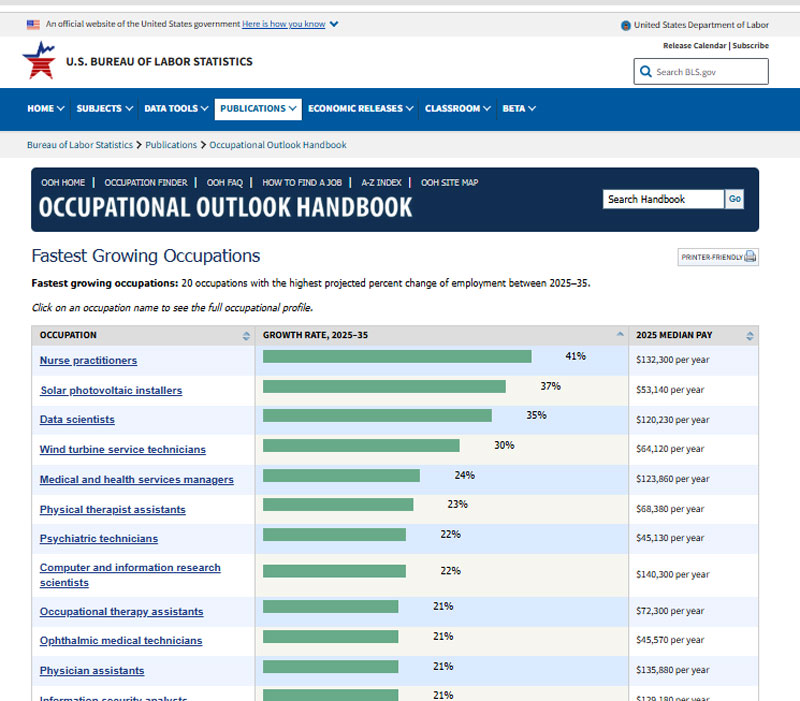Open Bureau of Labor Statistics breadcrumb link
This screenshot has height=701, width=800.
(x=80, y=145)
